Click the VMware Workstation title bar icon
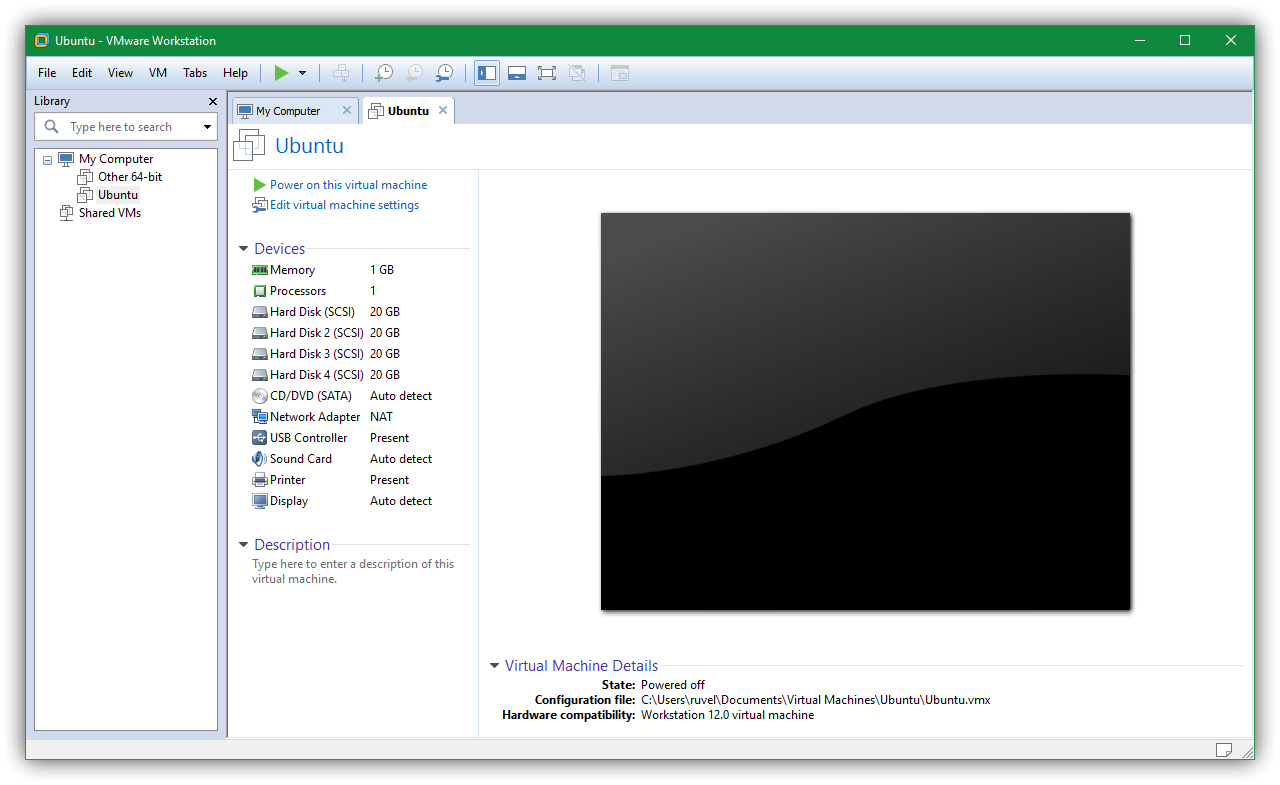The height and width of the screenshot is (785, 1280). pyautogui.click(x=41, y=41)
